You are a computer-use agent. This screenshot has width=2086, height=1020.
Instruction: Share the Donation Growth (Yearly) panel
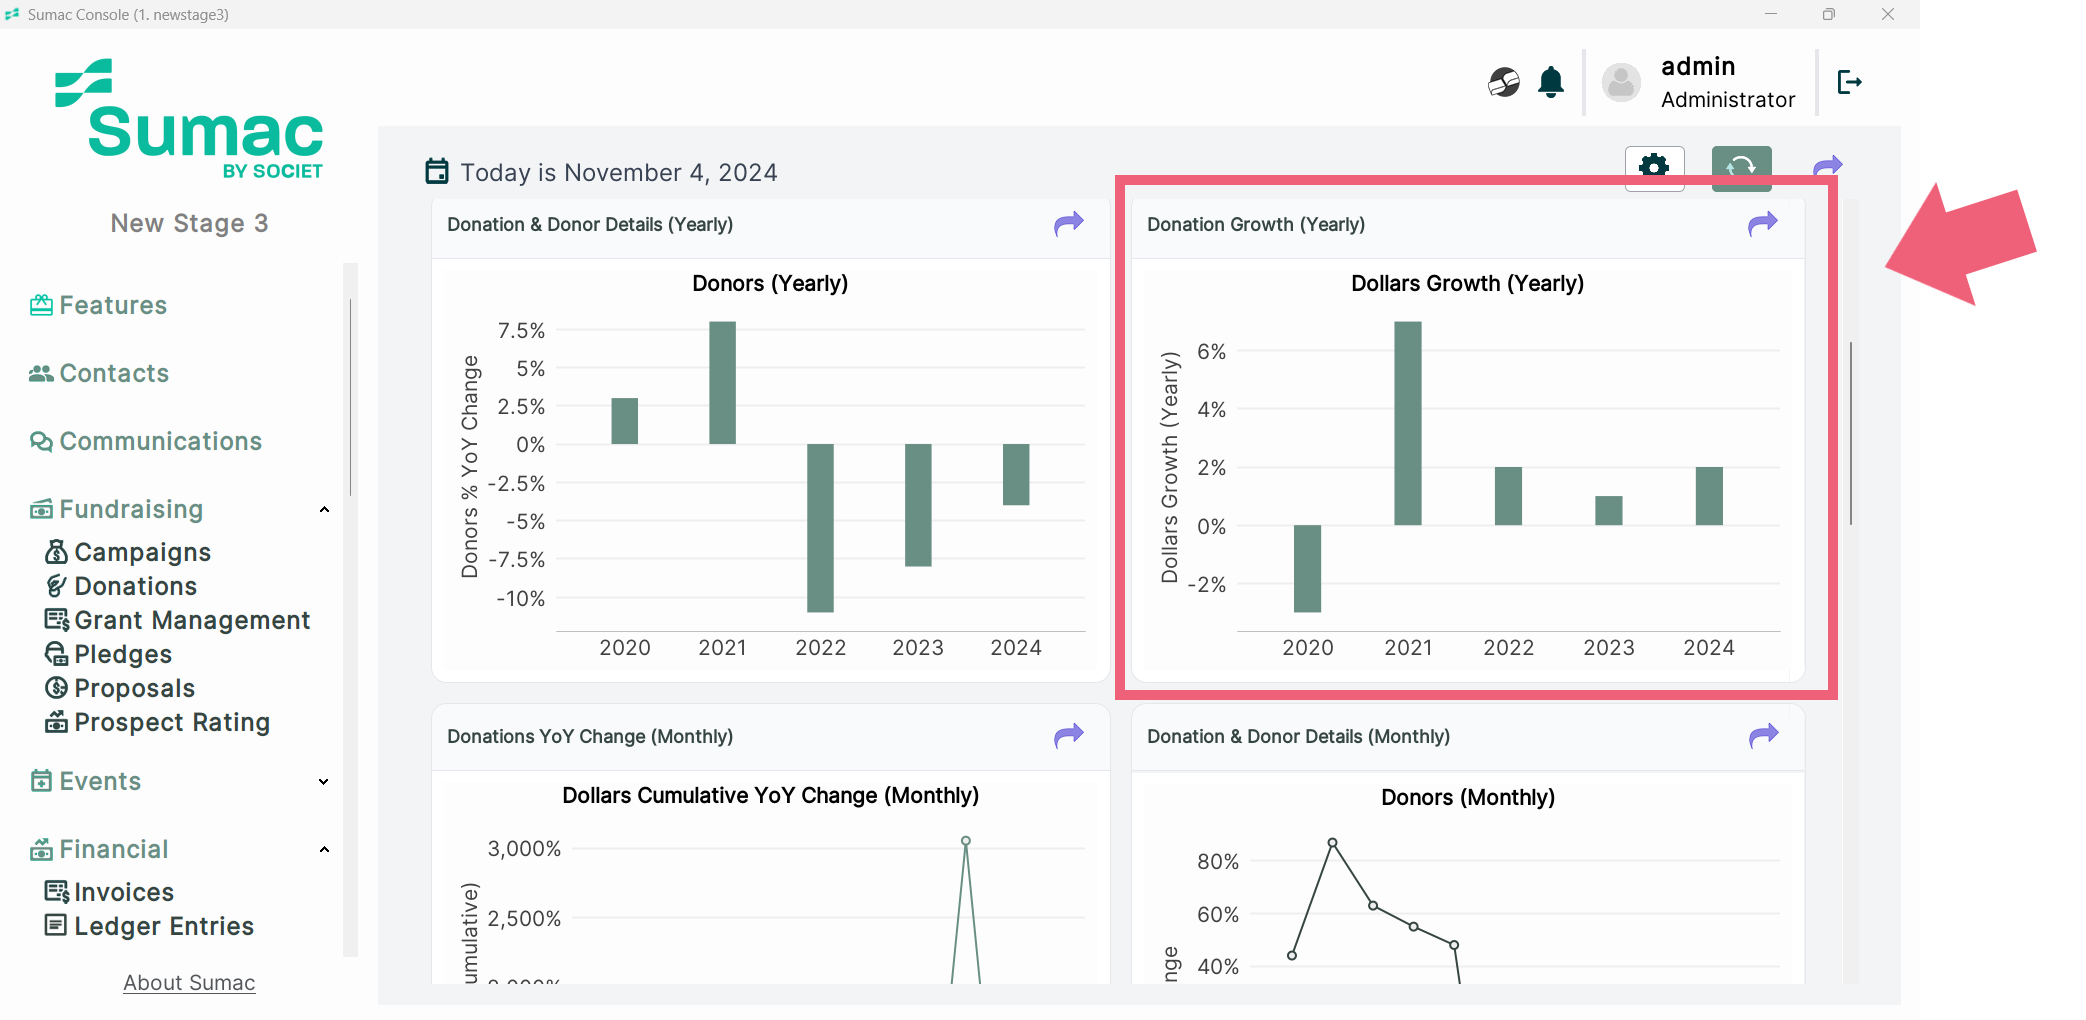tap(1763, 224)
